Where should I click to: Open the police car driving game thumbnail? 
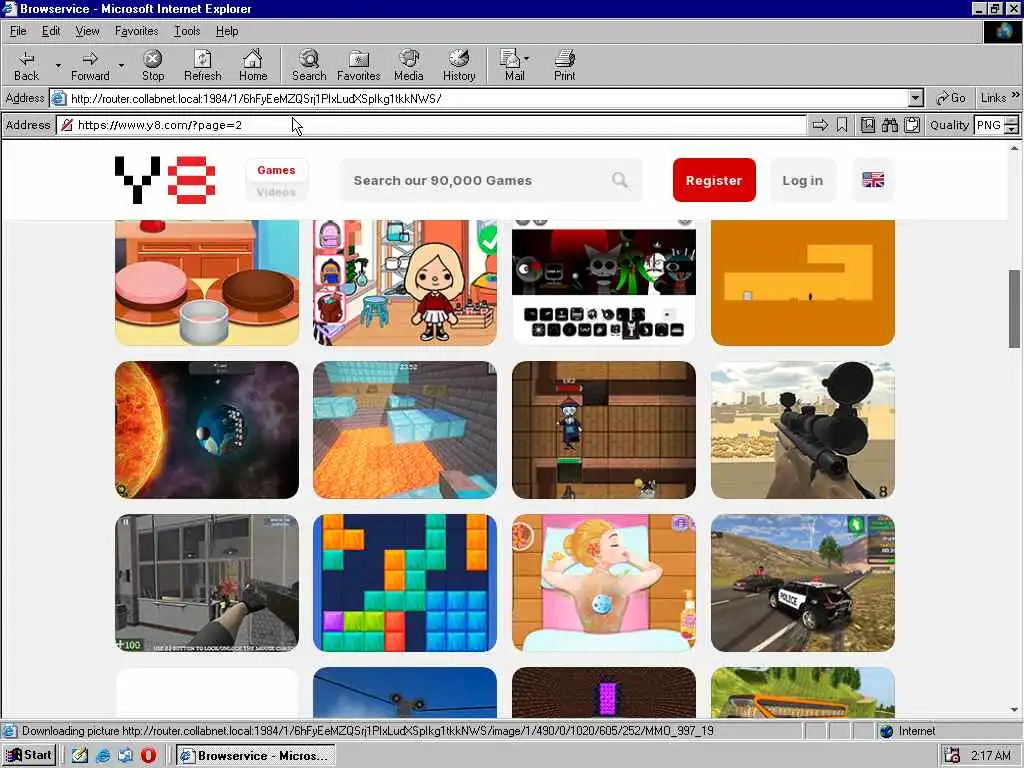coord(803,583)
